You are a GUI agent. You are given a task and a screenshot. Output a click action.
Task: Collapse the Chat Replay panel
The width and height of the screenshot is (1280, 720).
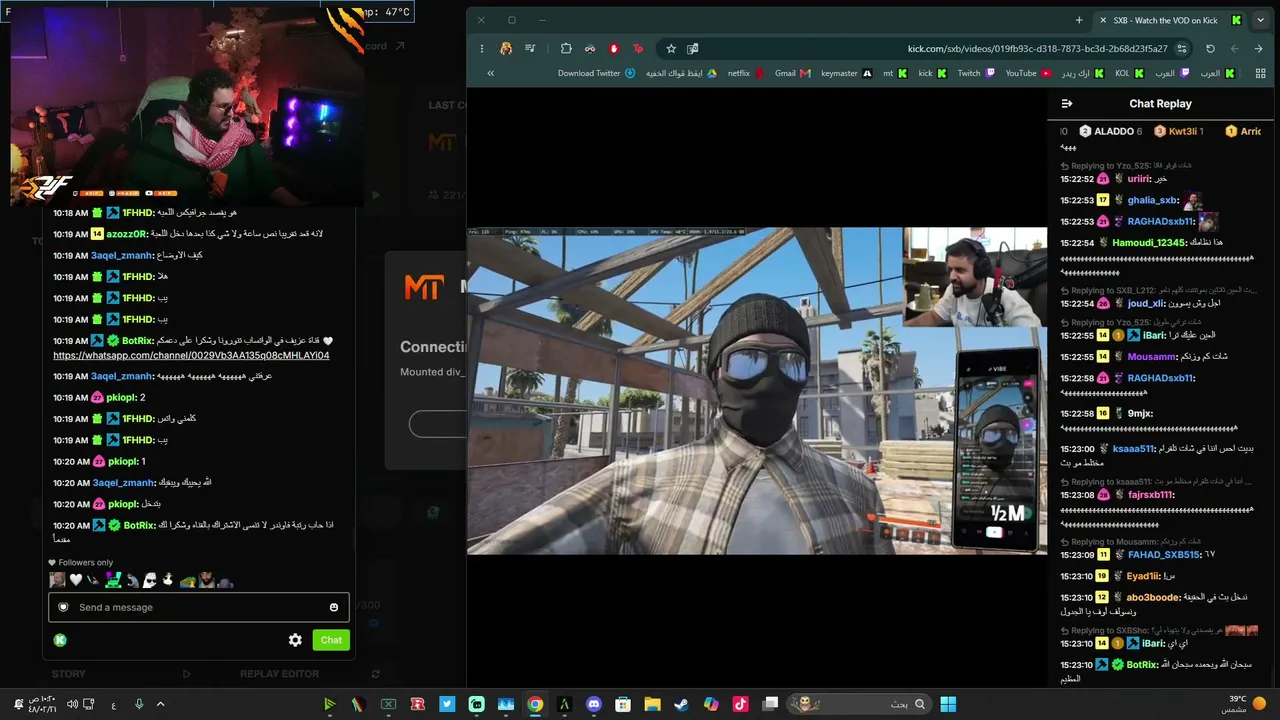[1067, 103]
